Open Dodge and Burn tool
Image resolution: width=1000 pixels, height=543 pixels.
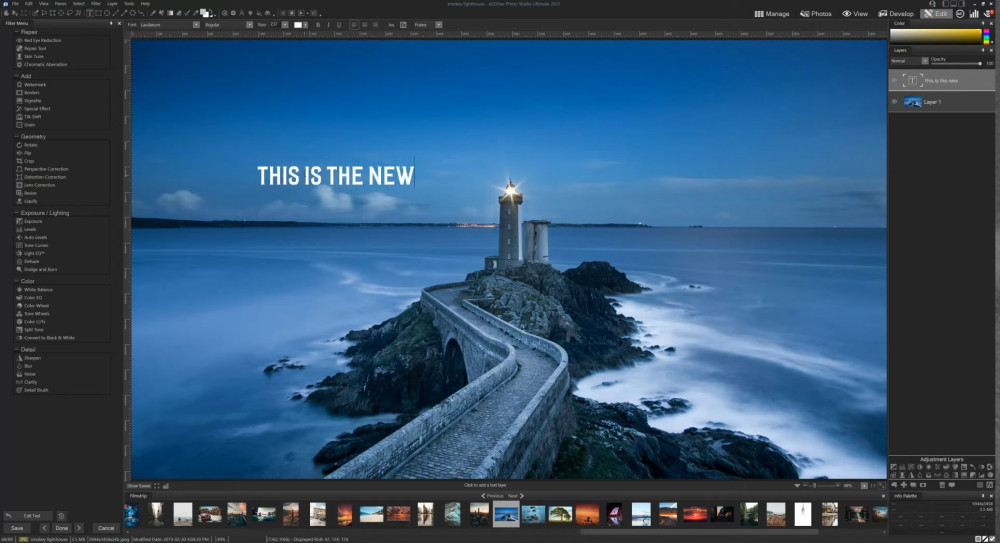point(37,269)
